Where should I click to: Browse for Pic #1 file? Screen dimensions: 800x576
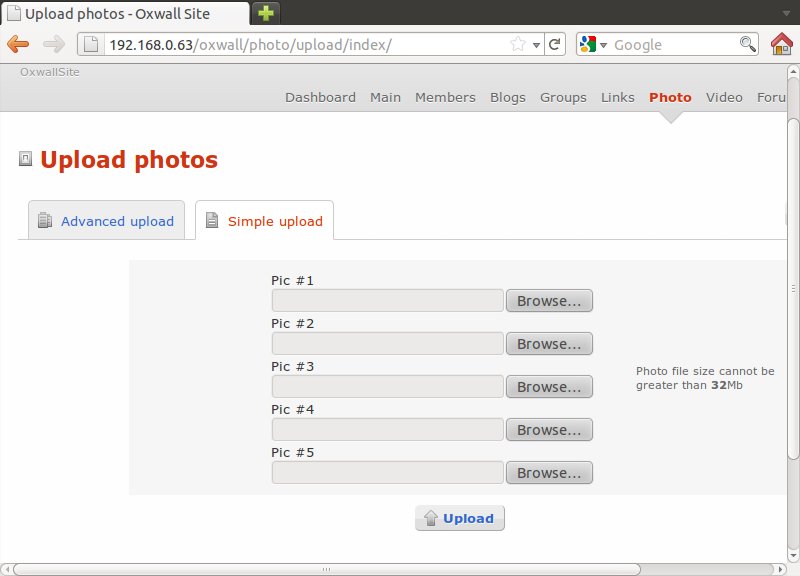pos(549,300)
